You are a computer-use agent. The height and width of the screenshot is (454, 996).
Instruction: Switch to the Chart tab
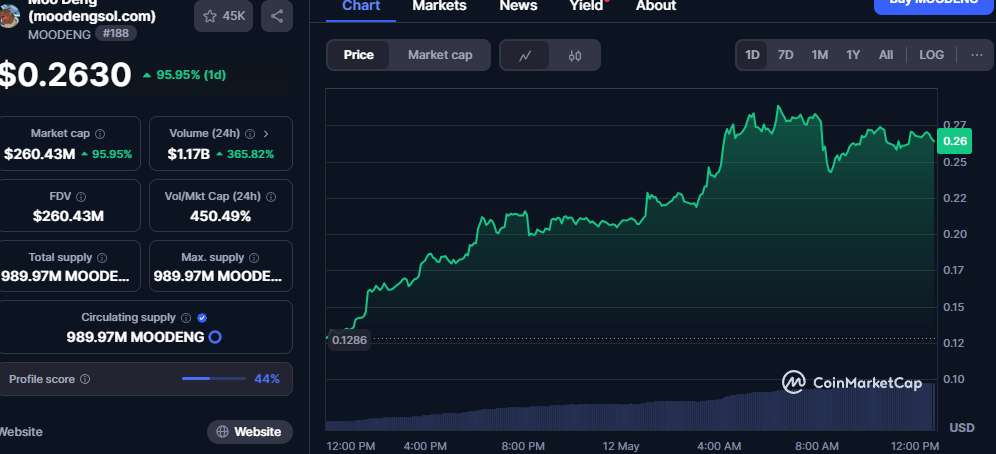(361, 6)
